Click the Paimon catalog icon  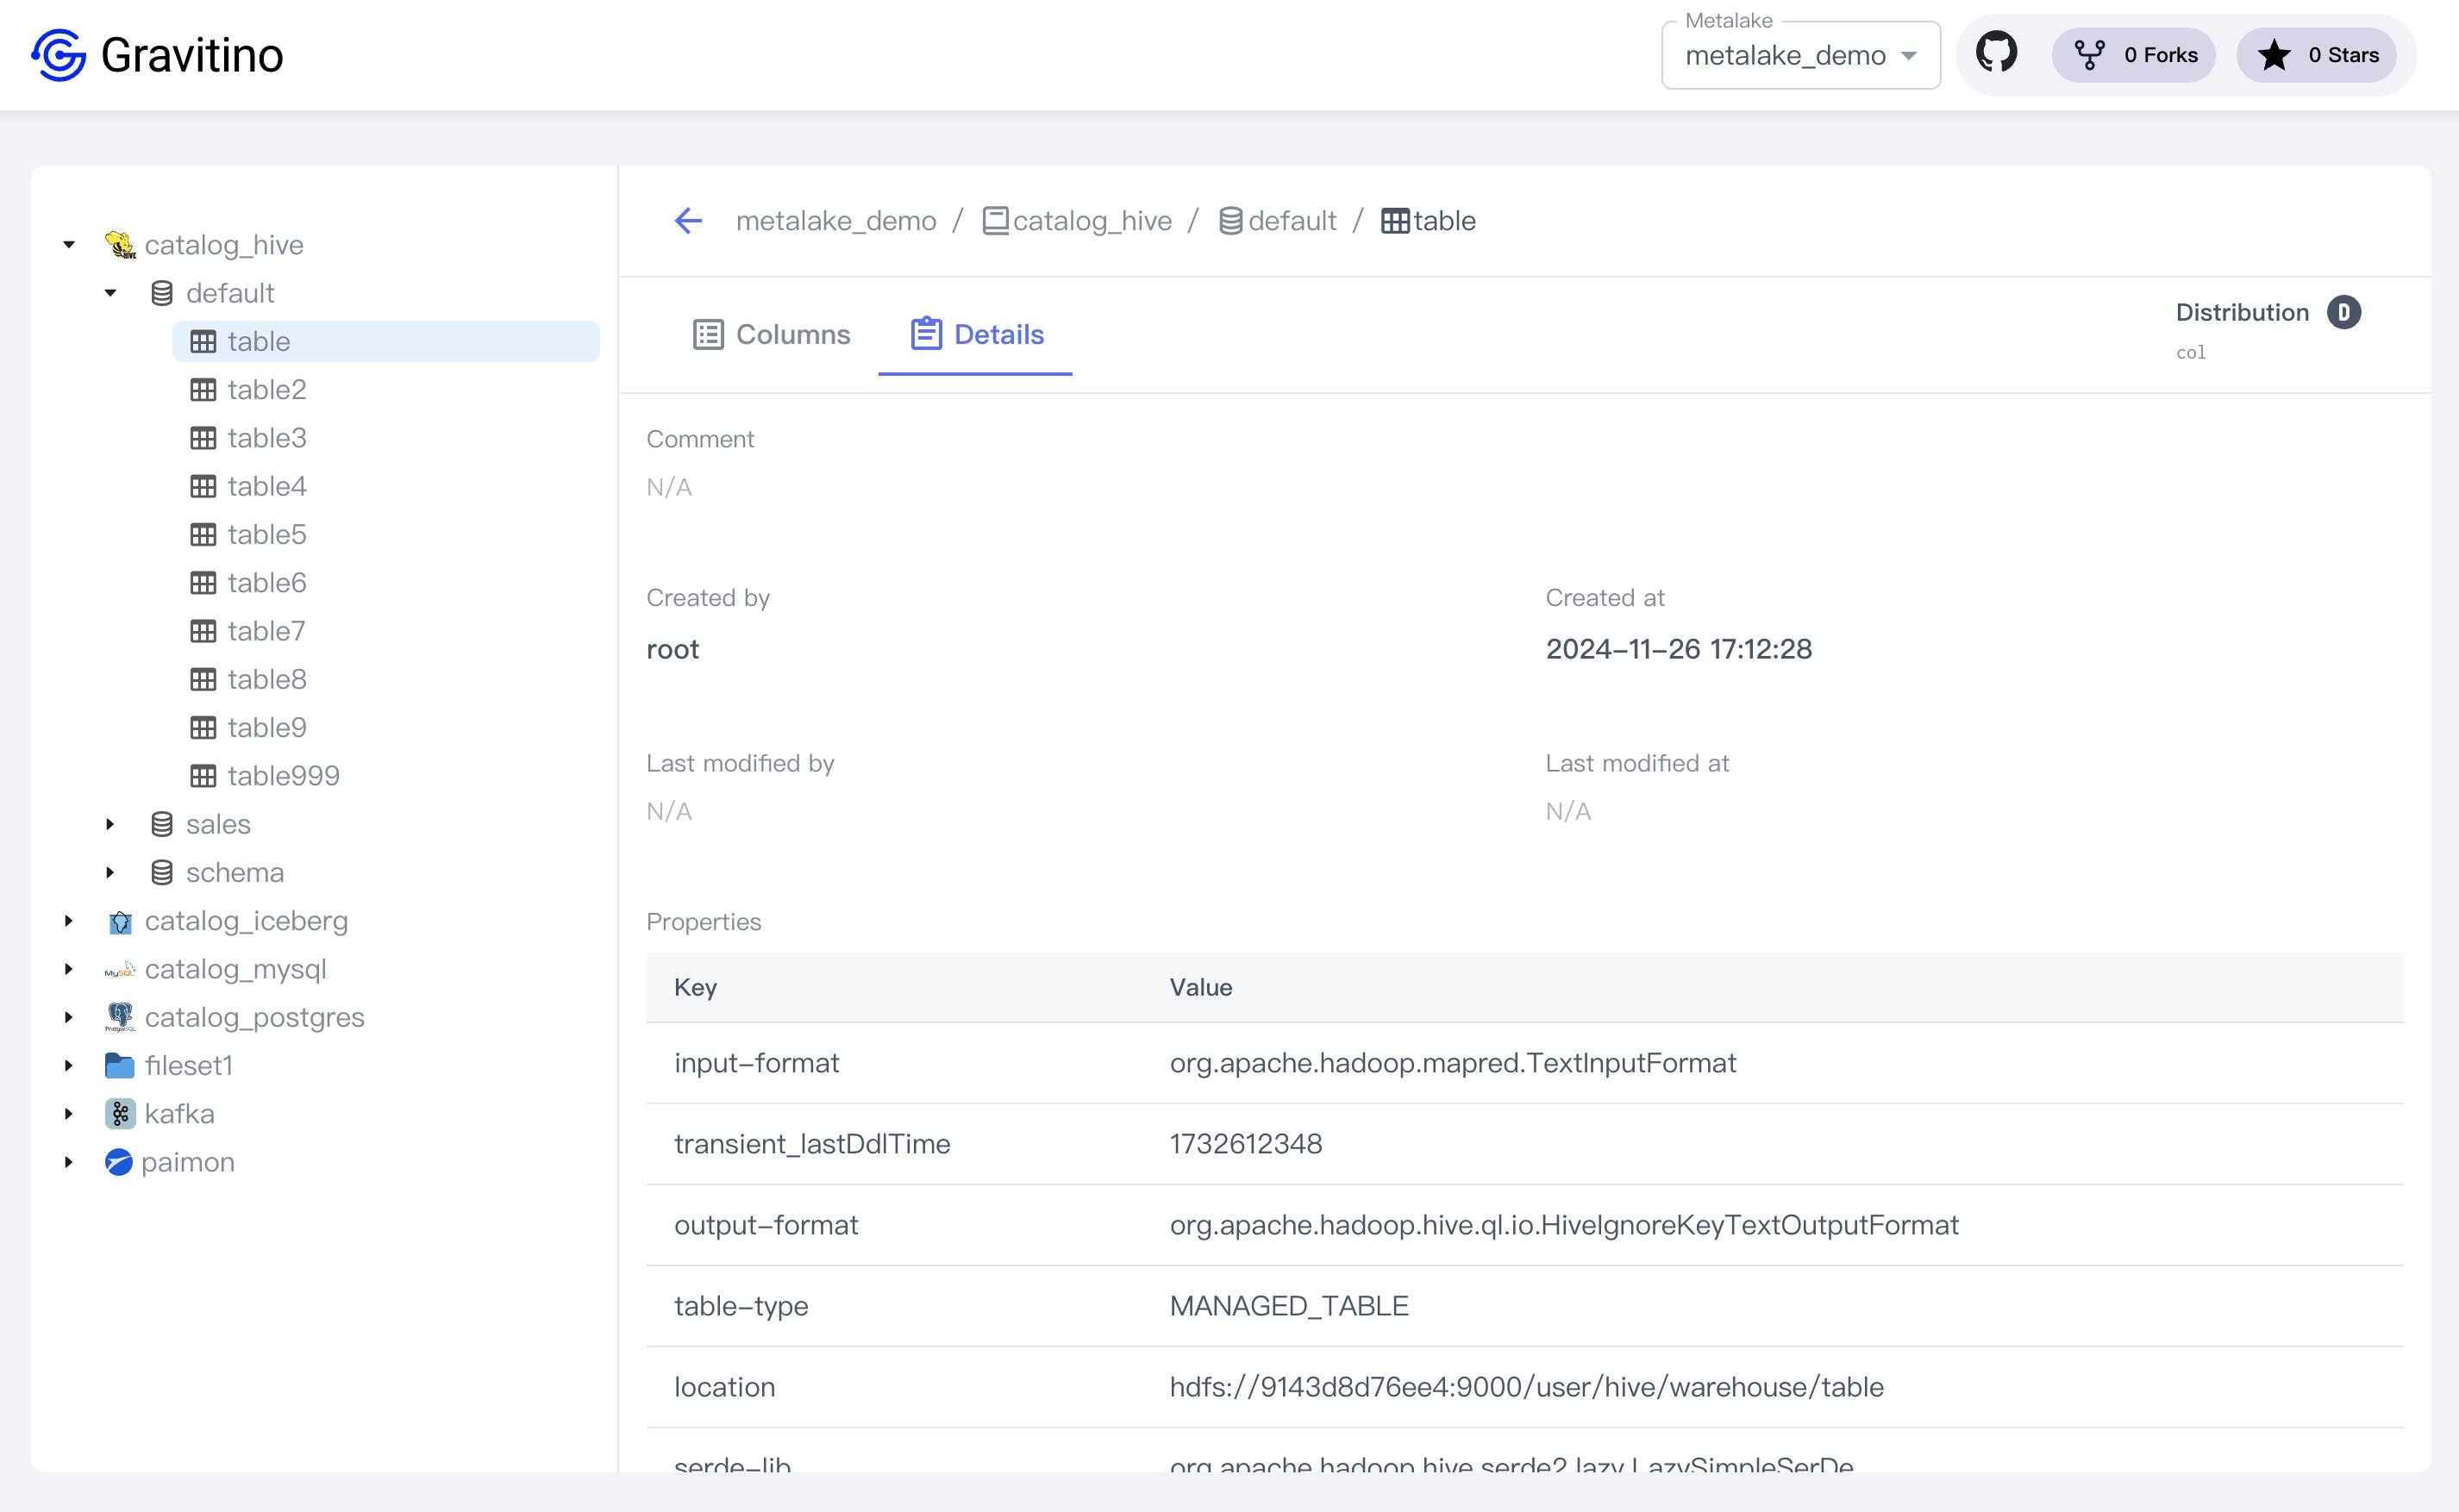point(119,1162)
